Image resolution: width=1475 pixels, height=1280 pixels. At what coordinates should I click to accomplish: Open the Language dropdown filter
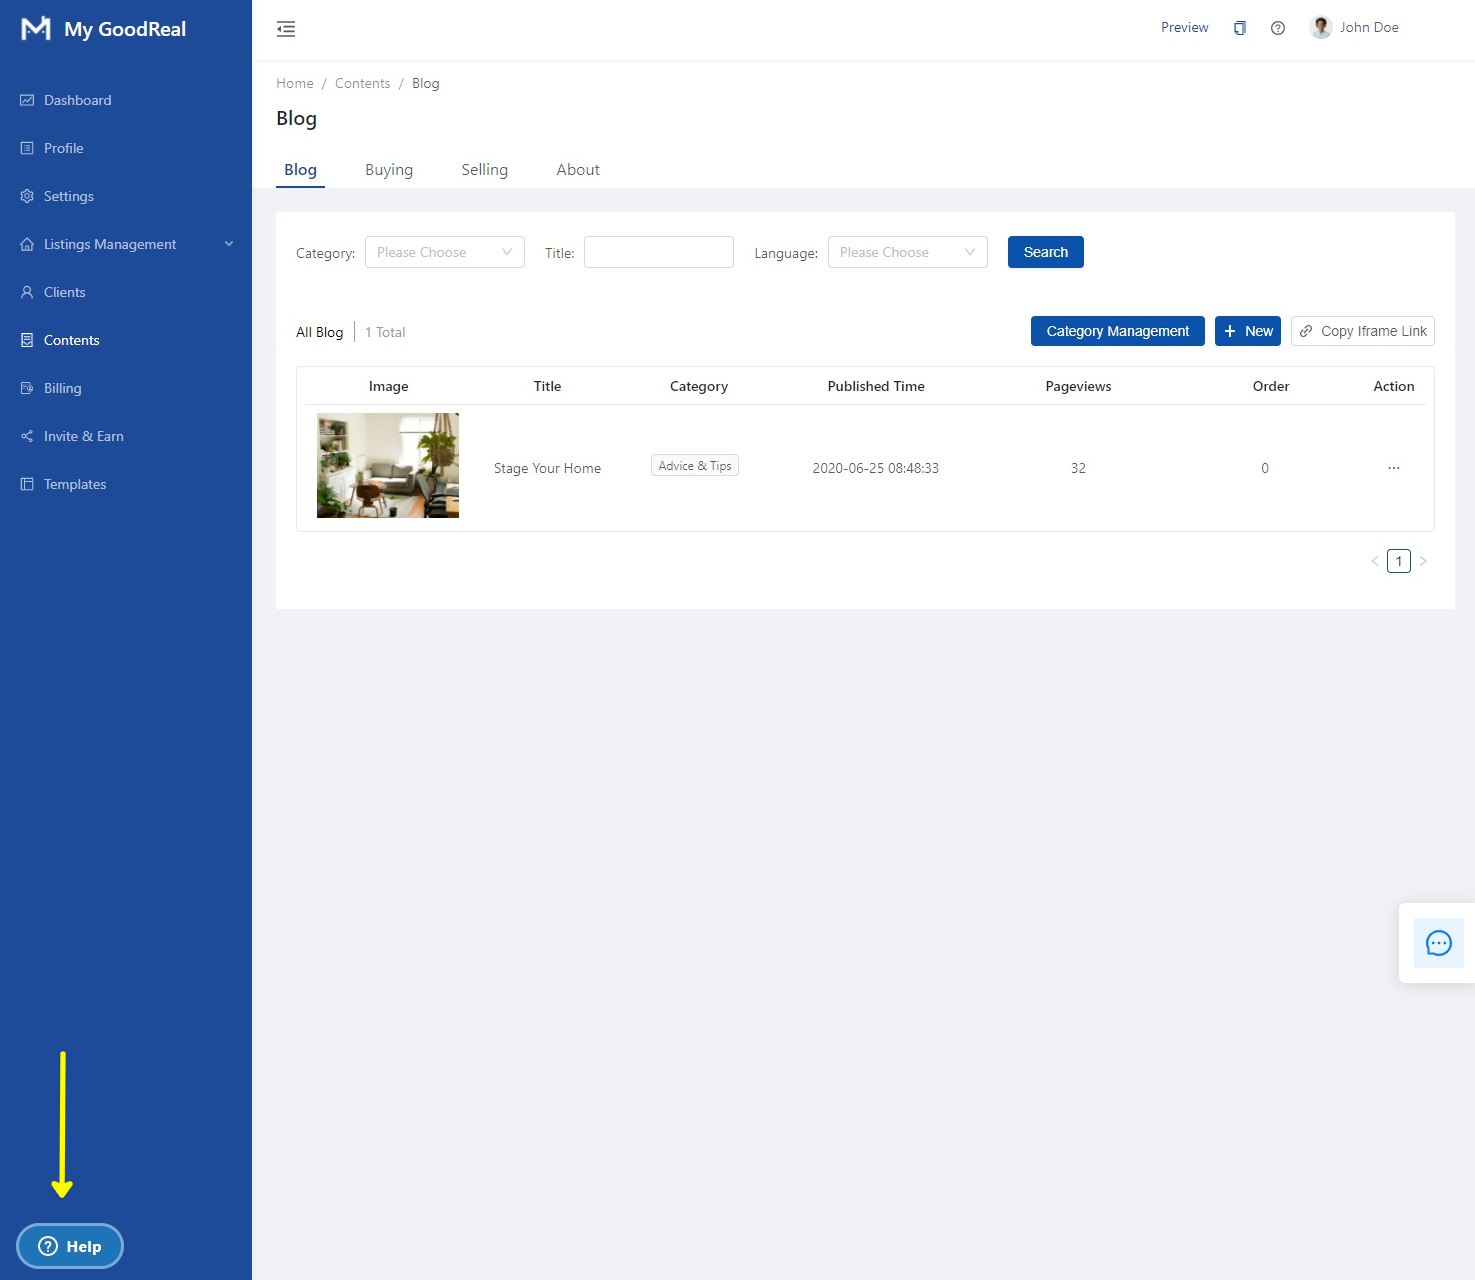pos(907,252)
